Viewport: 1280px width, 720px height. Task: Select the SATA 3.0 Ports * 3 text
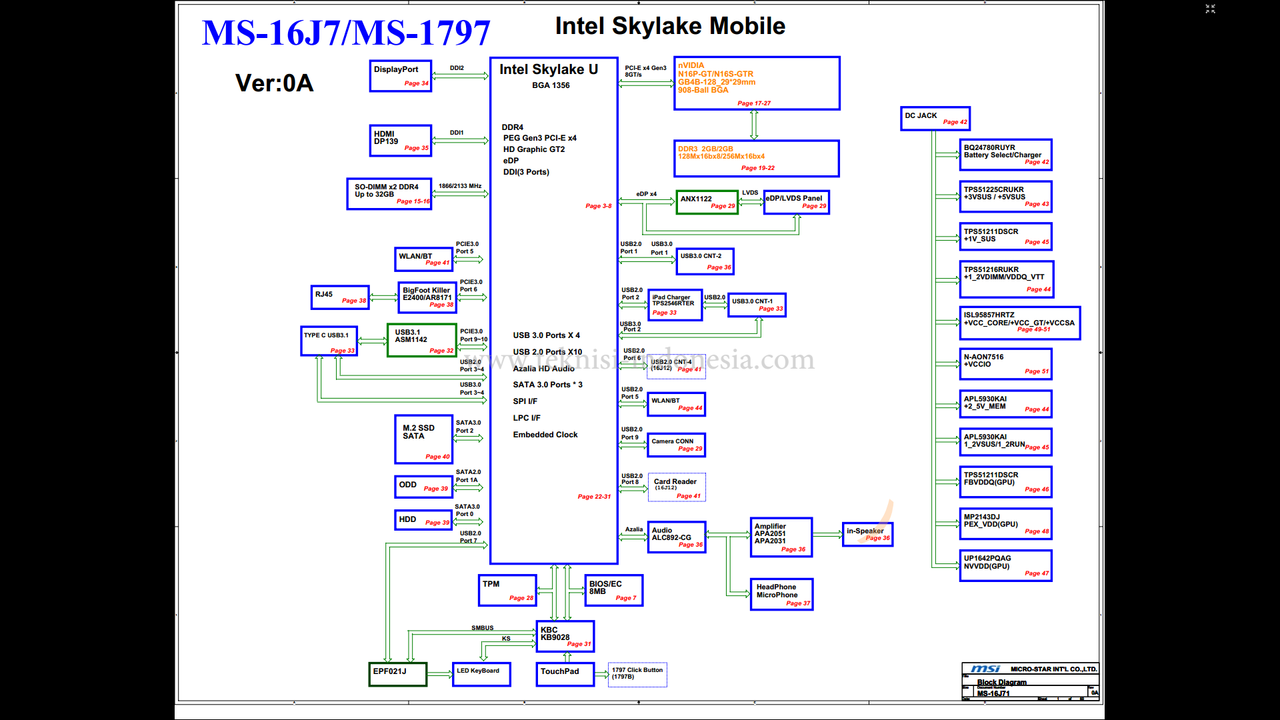[548, 385]
